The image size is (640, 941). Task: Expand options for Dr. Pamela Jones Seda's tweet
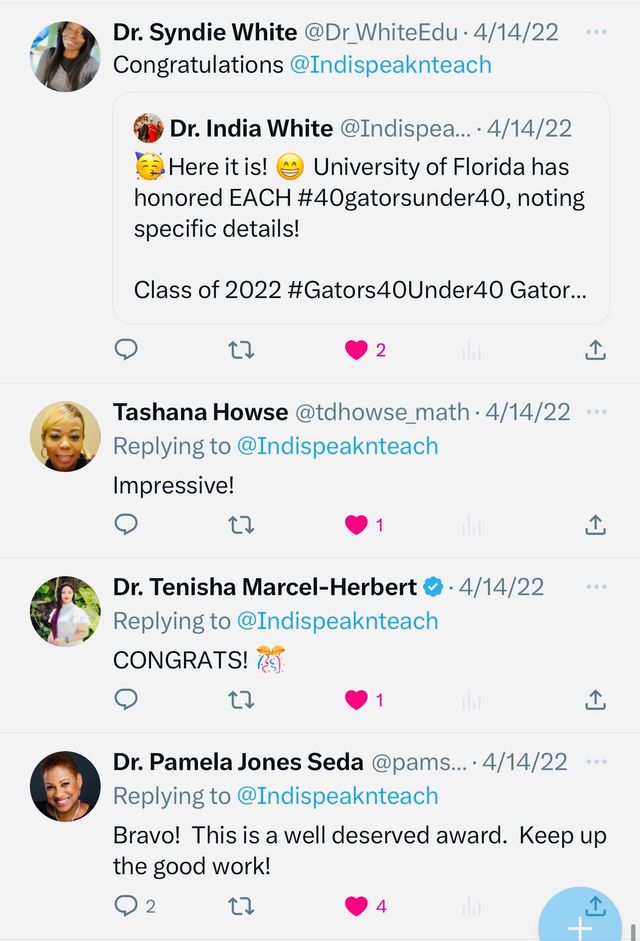(596, 762)
